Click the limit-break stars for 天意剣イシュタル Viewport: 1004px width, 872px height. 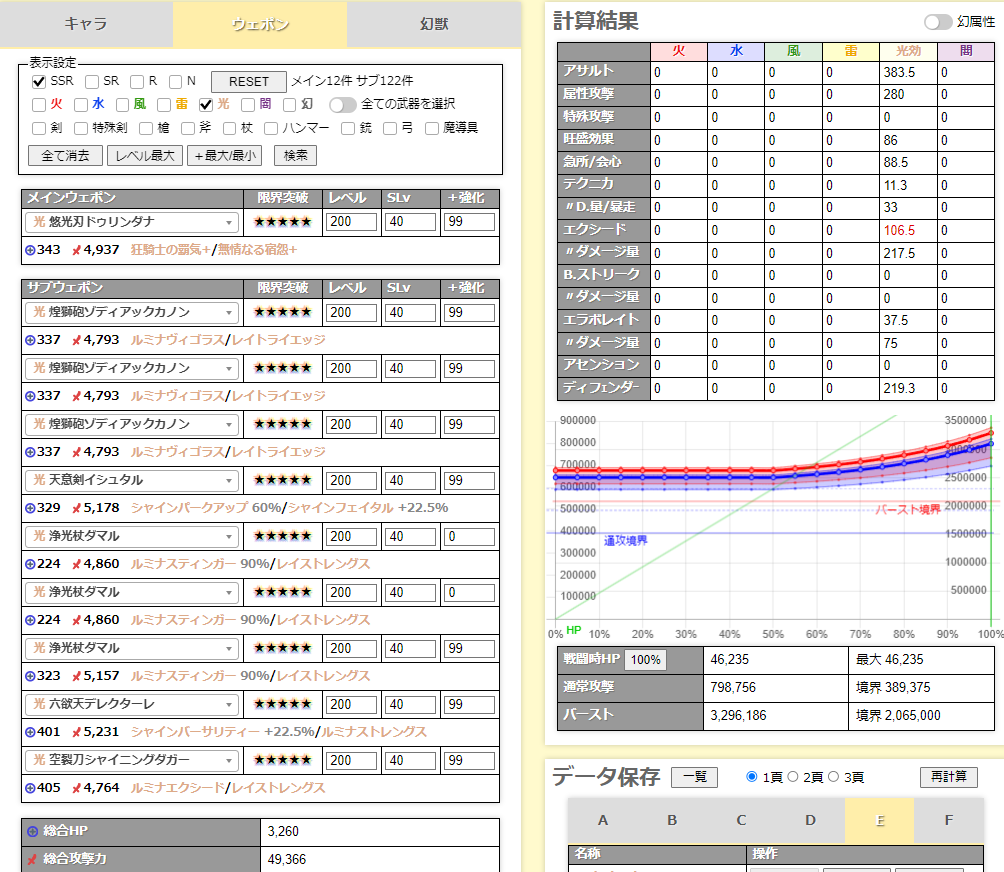point(282,480)
